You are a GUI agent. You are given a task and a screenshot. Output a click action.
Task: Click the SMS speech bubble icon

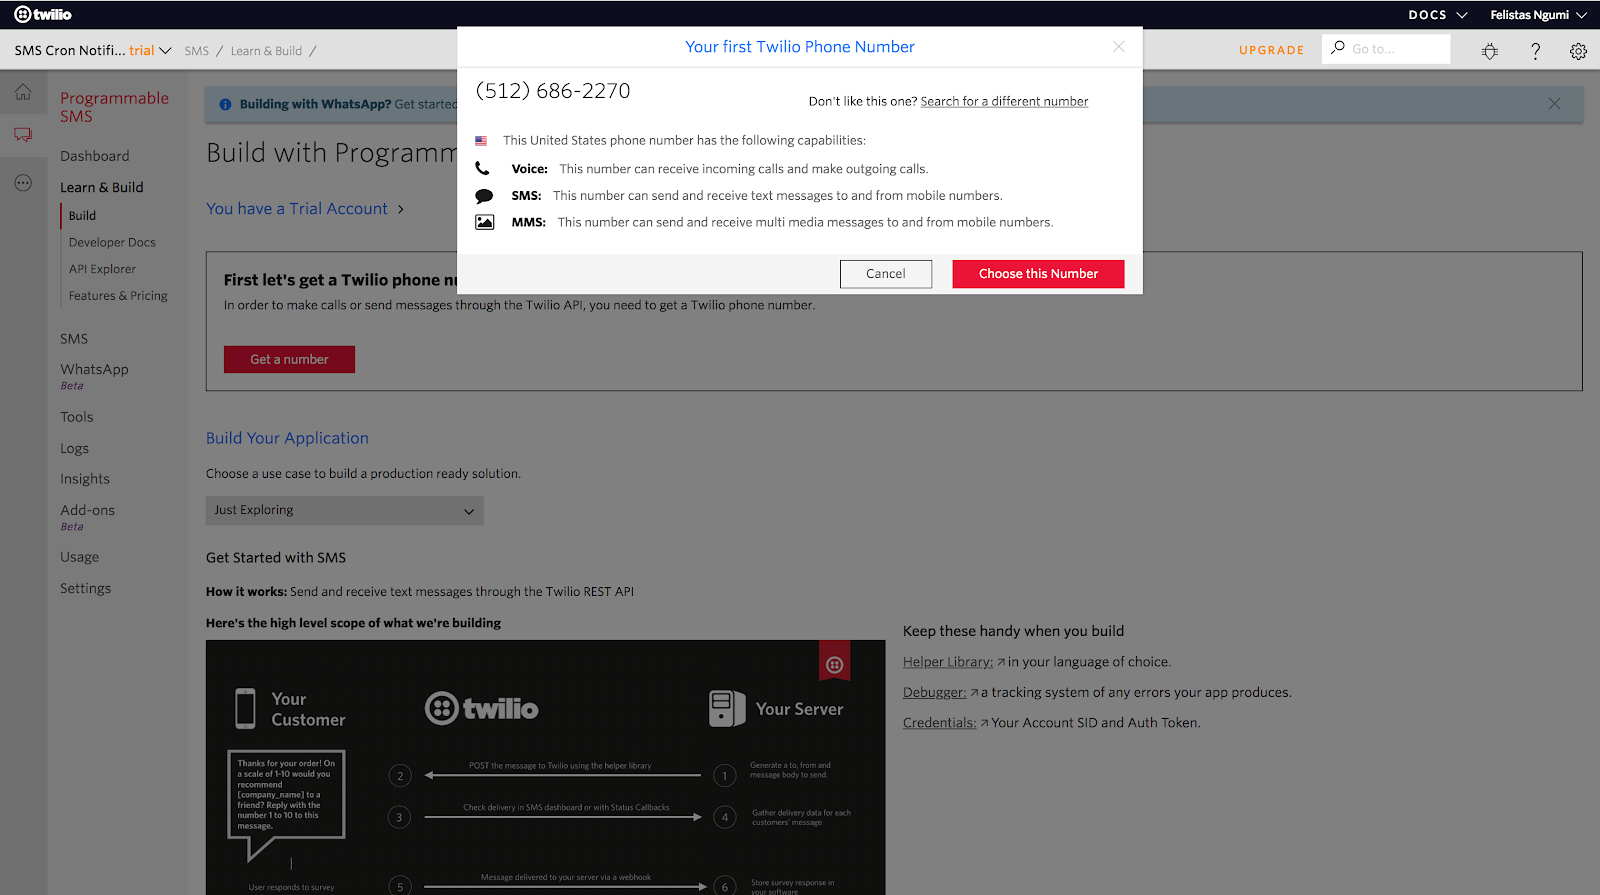click(x=484, y=196)
